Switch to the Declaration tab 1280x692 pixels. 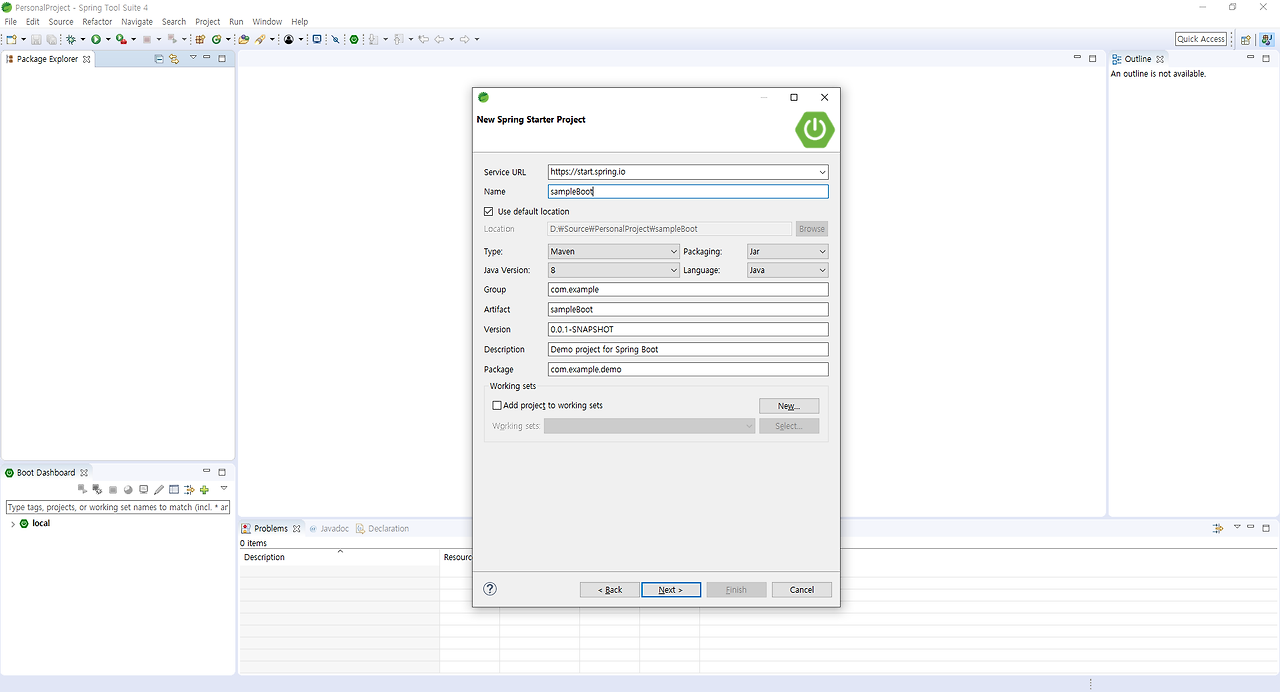click(383, 528)
